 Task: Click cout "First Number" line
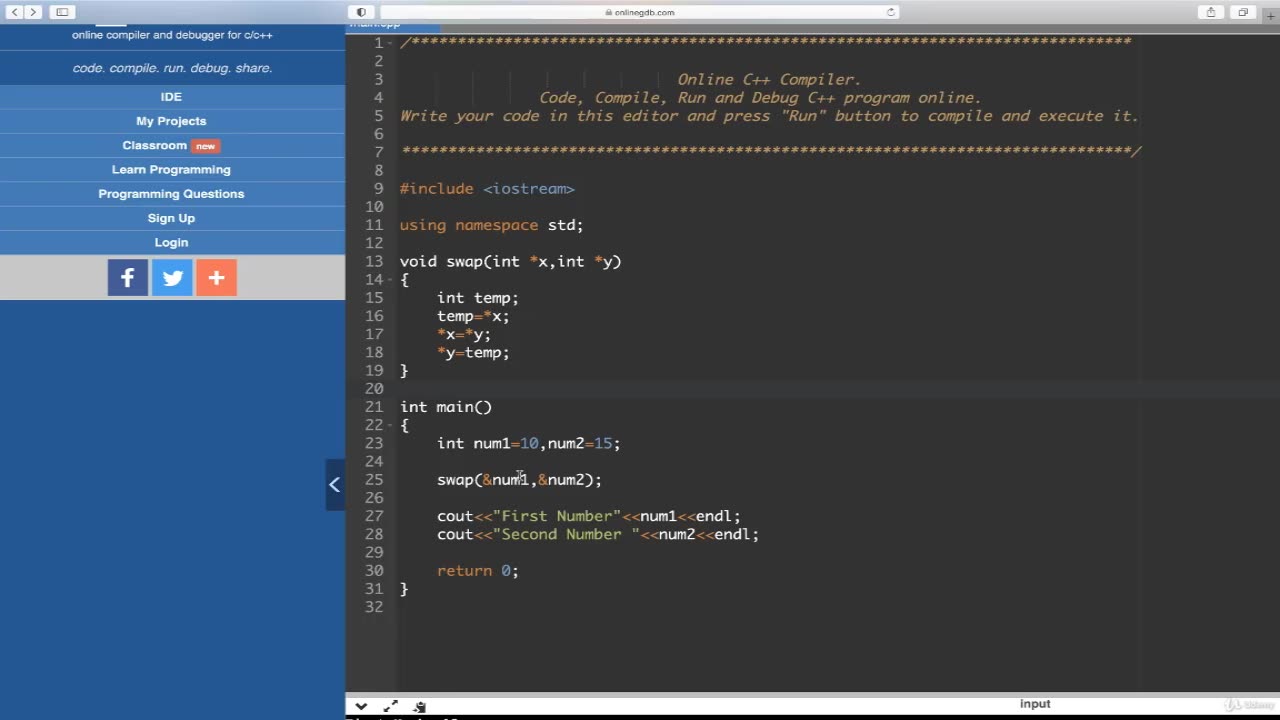click(x=588, y=516)
